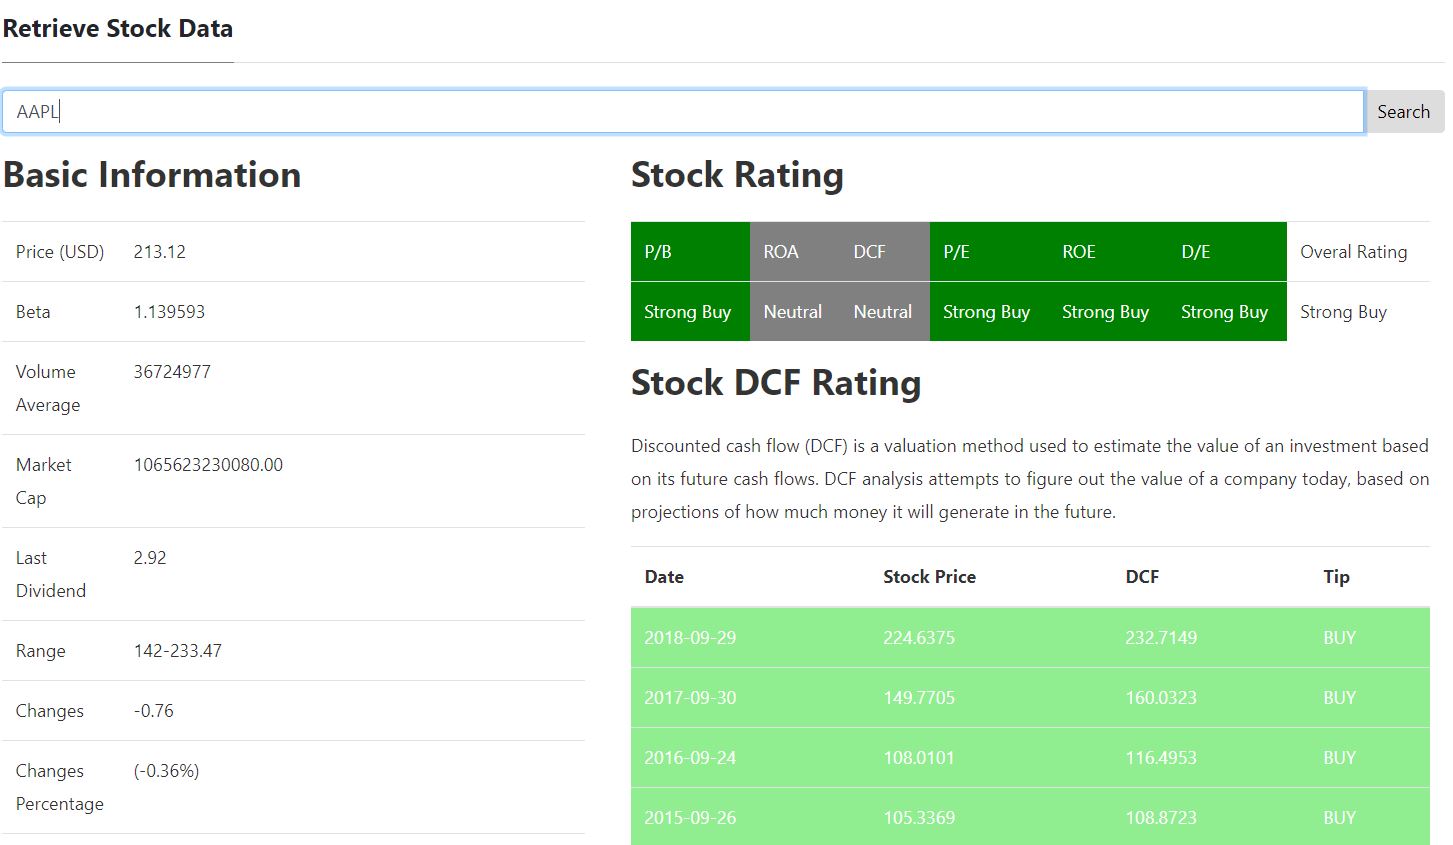Select changes value -0.76
The height and width of the screenshot is (845, 1453).
tap(154, 711)
